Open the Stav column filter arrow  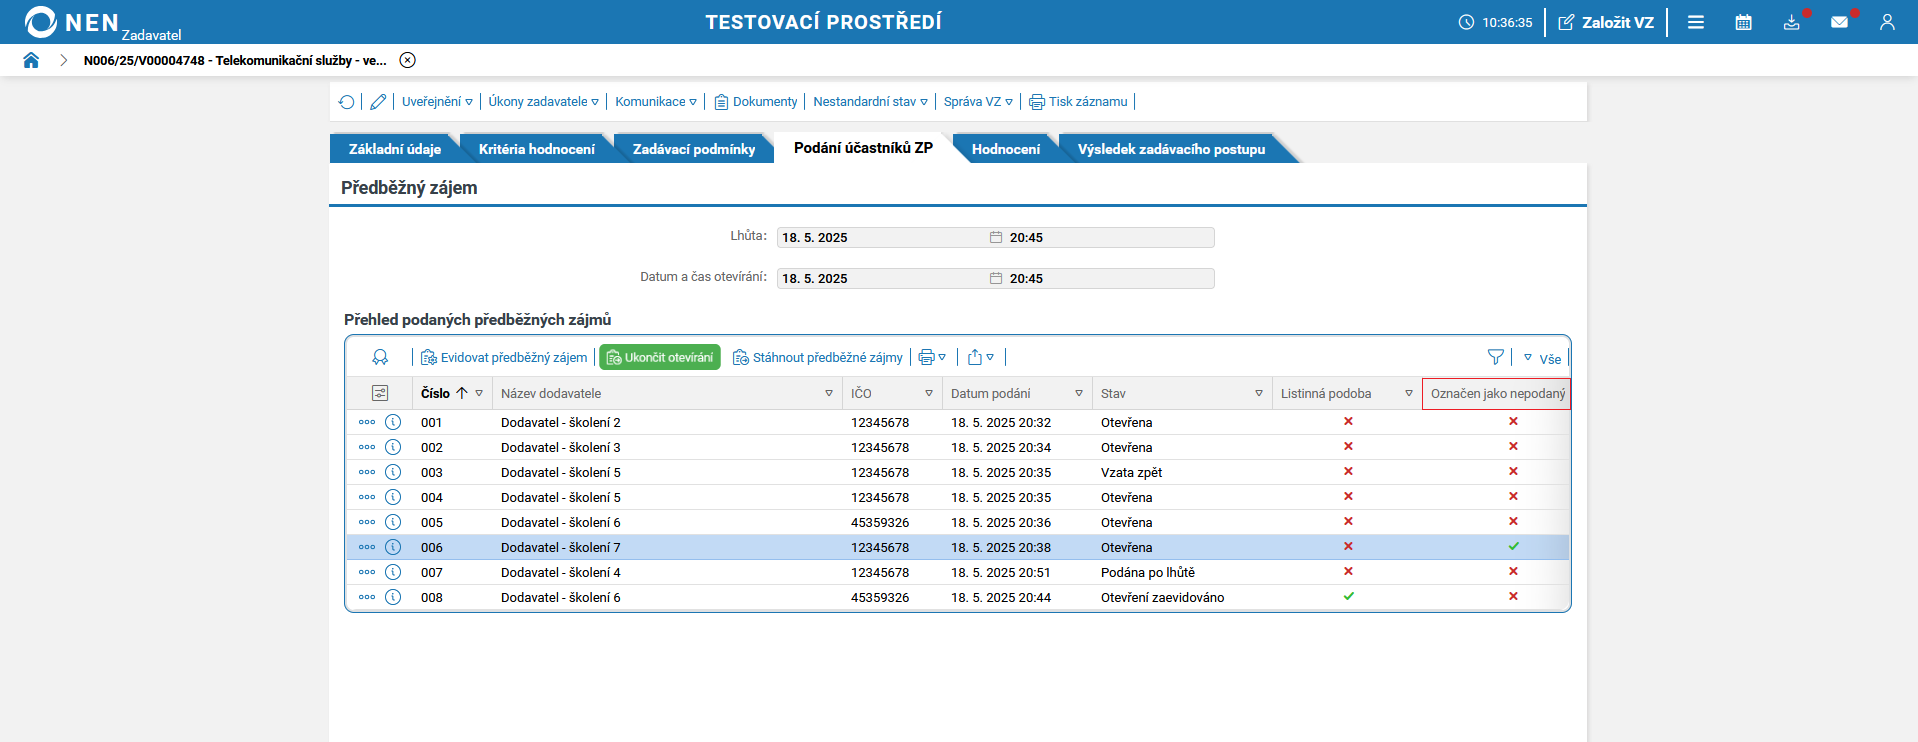pos(1258,394)
